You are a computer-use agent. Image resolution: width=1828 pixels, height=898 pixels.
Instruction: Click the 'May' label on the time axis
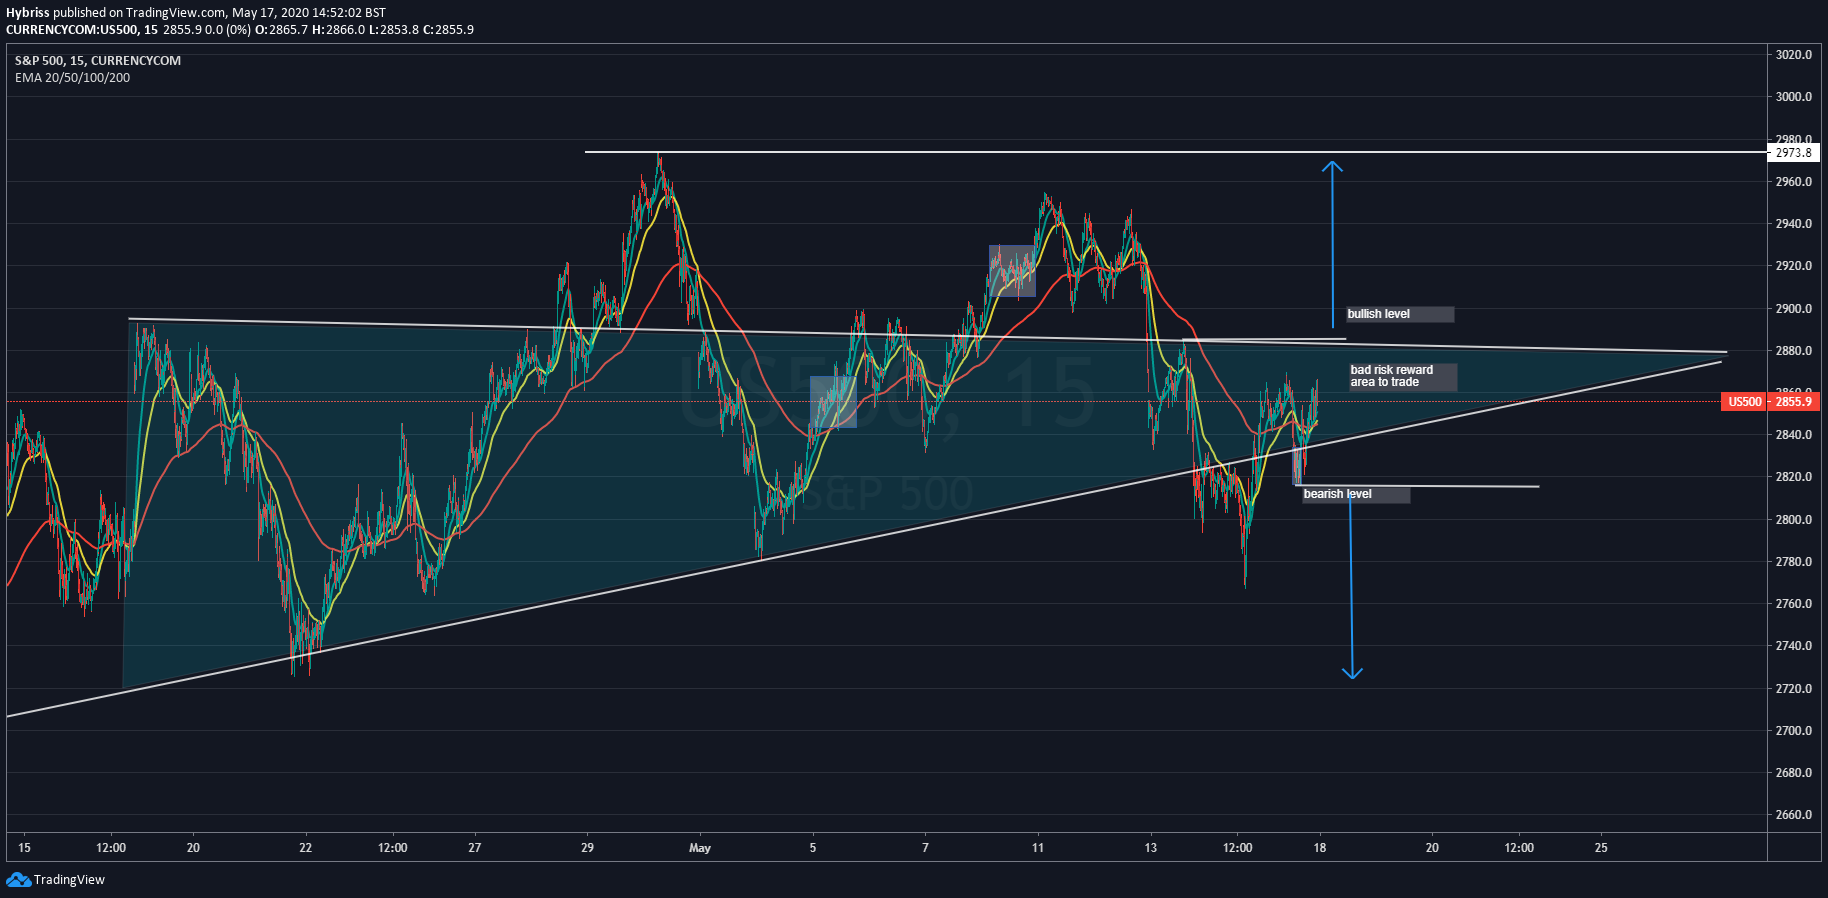coord(700,848)
